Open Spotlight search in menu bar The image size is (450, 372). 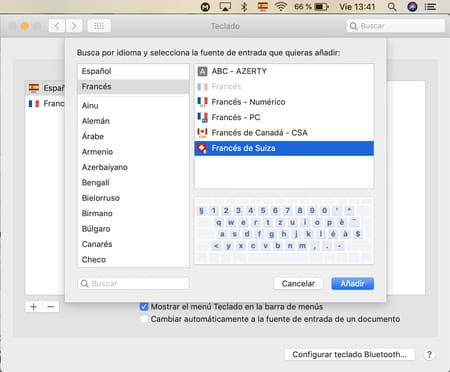click(392, 7)
